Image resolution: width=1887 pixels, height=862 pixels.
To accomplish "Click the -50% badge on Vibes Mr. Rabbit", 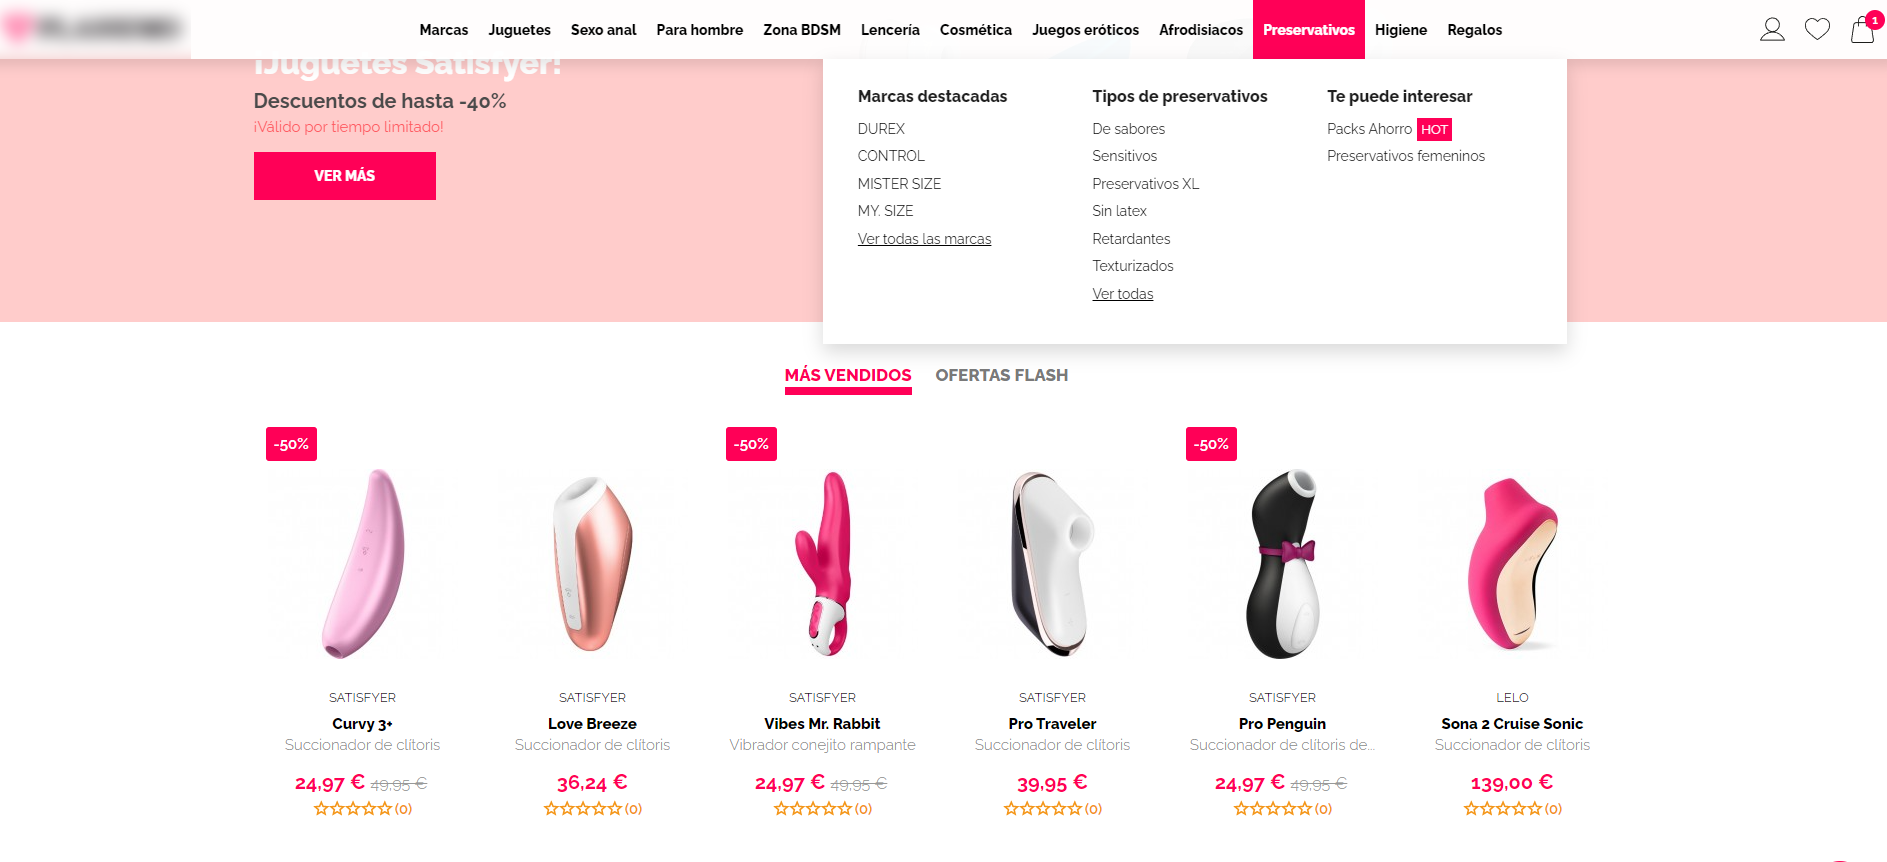I will click(x=751, y=444).
